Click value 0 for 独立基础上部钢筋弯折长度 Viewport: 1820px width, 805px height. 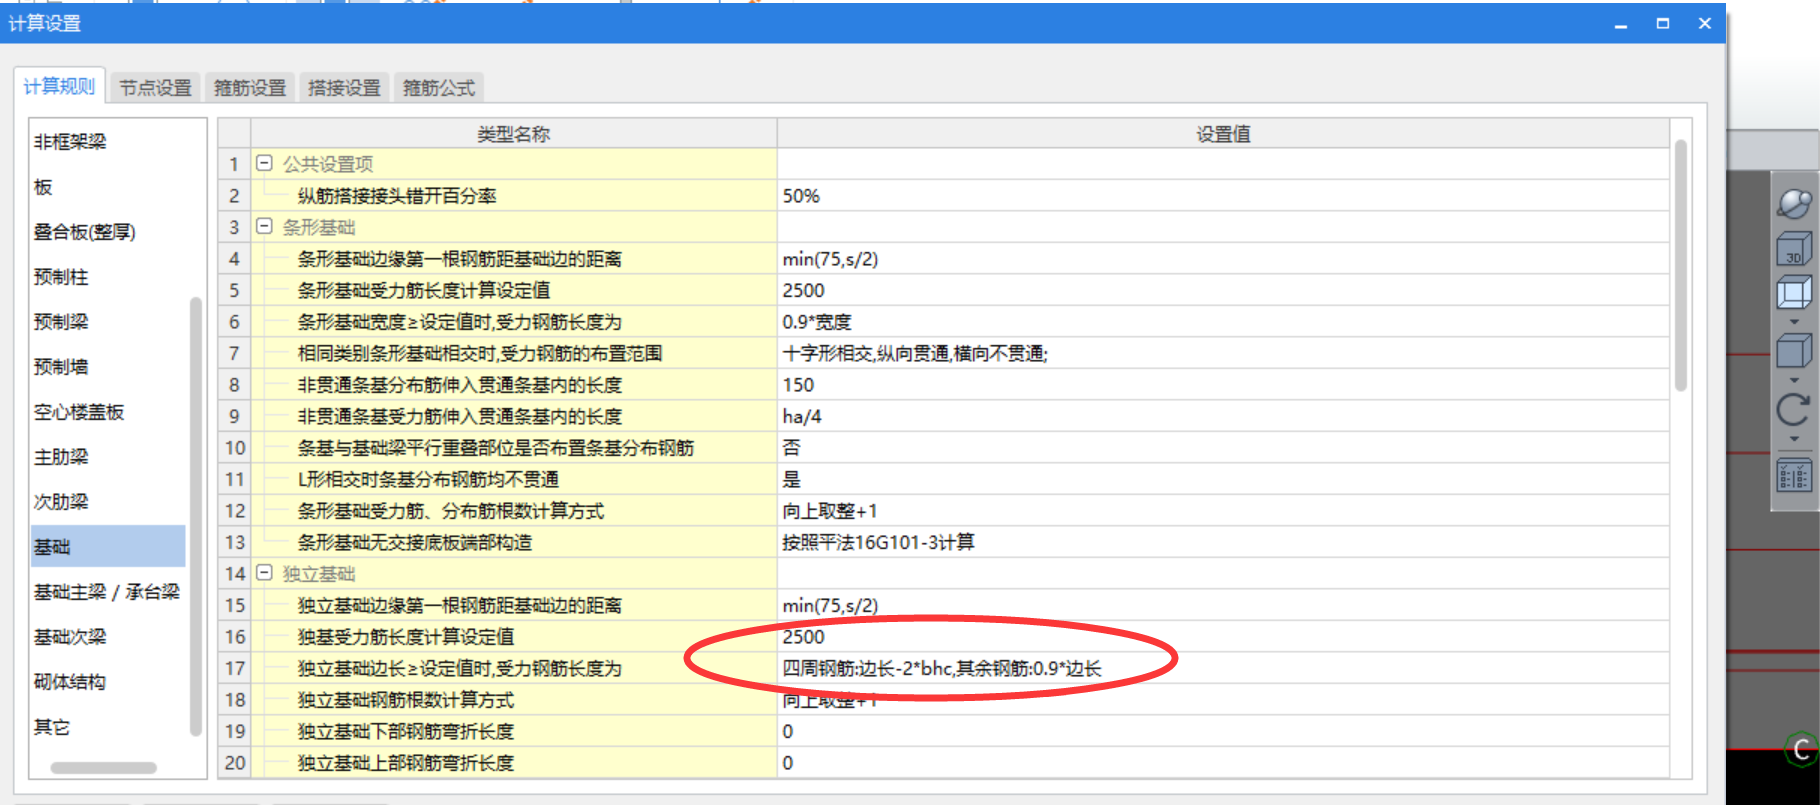click(x=1223, y=763)
